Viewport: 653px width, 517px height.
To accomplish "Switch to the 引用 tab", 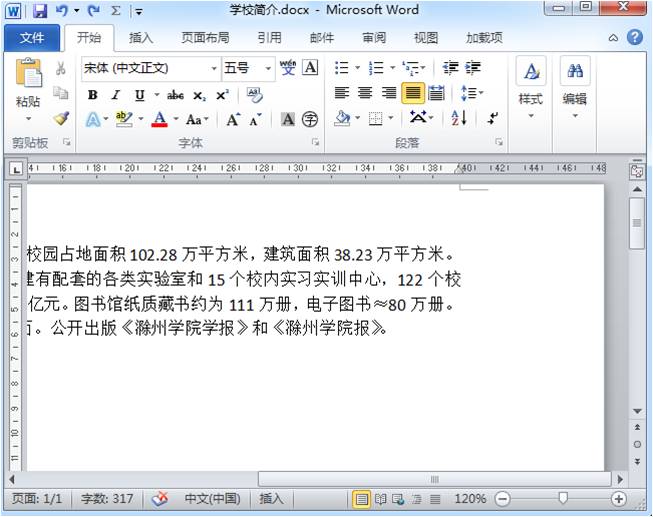I will (269, 38).
